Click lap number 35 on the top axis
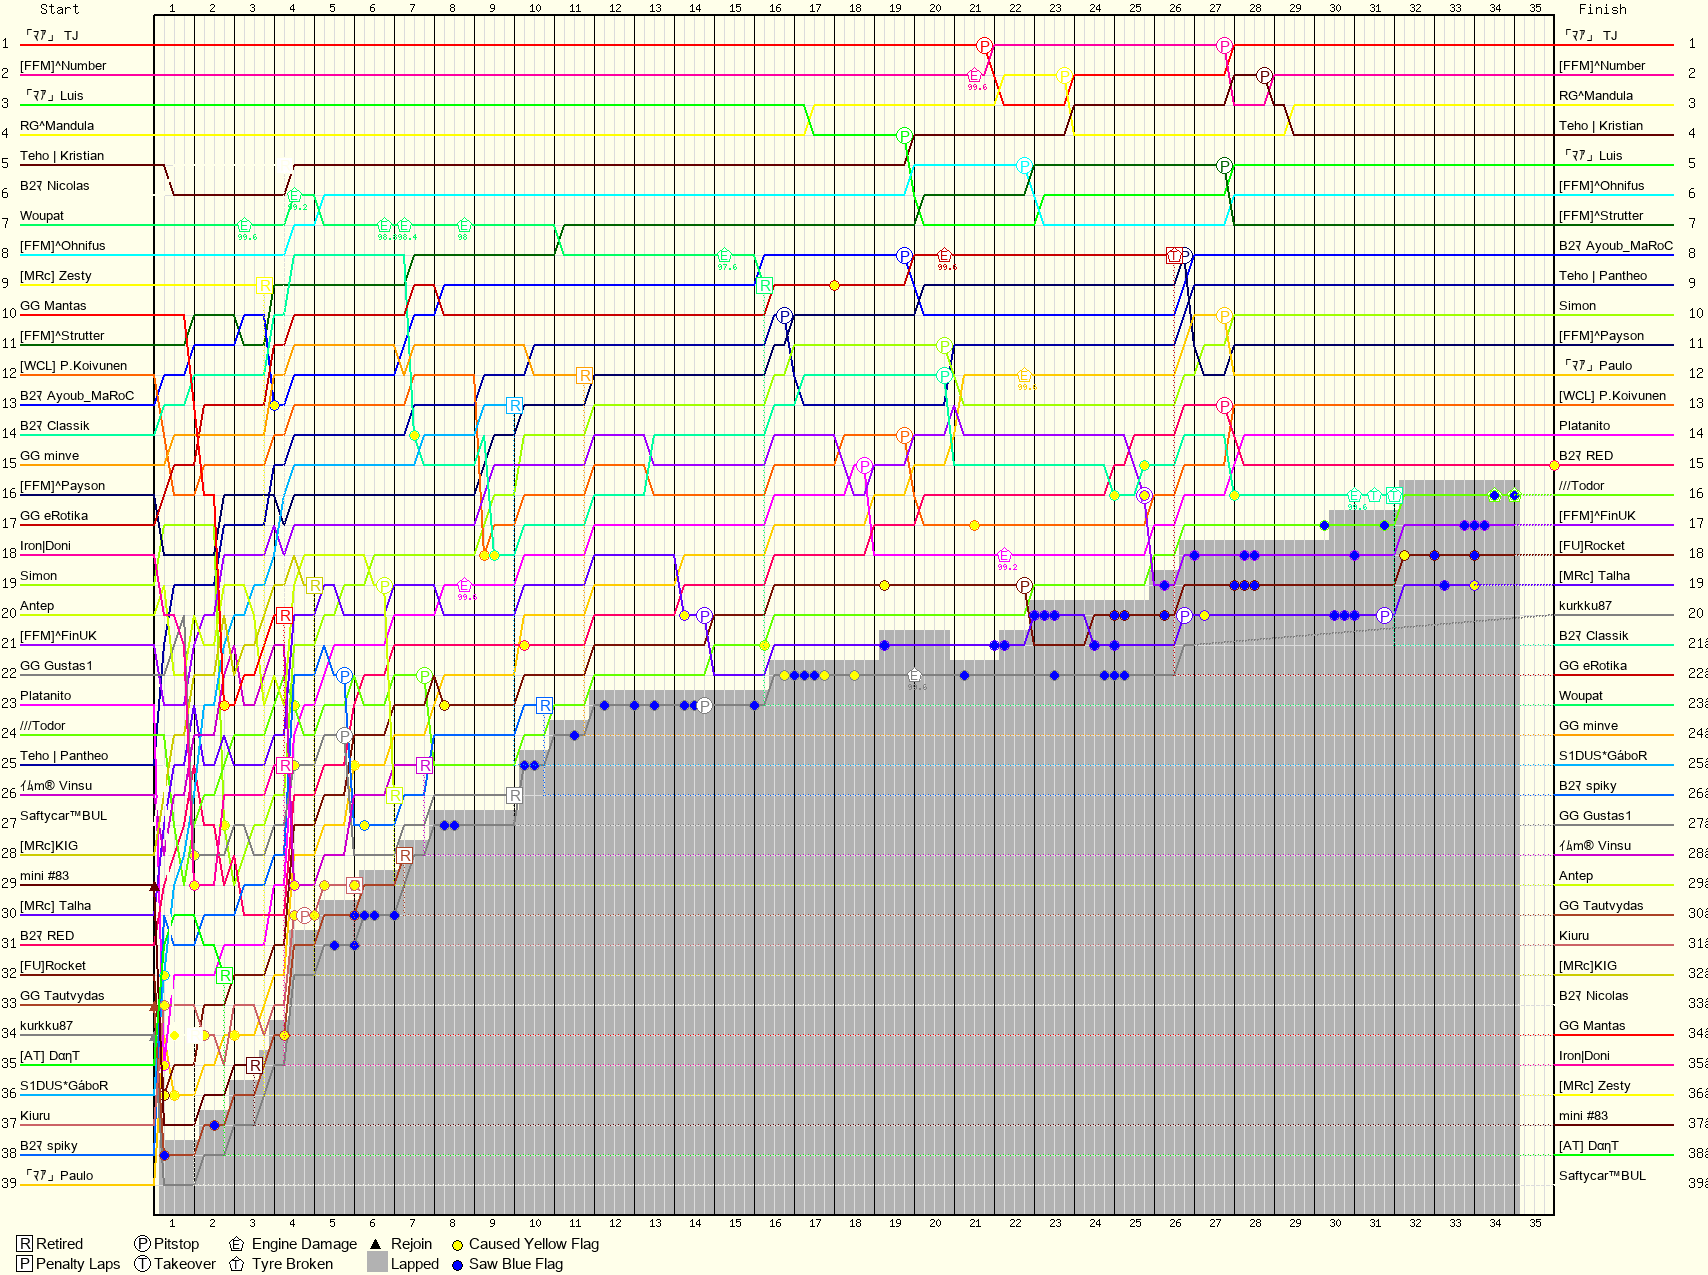The height and width of the screenshot is (1275, 1708). [1535, 8]
